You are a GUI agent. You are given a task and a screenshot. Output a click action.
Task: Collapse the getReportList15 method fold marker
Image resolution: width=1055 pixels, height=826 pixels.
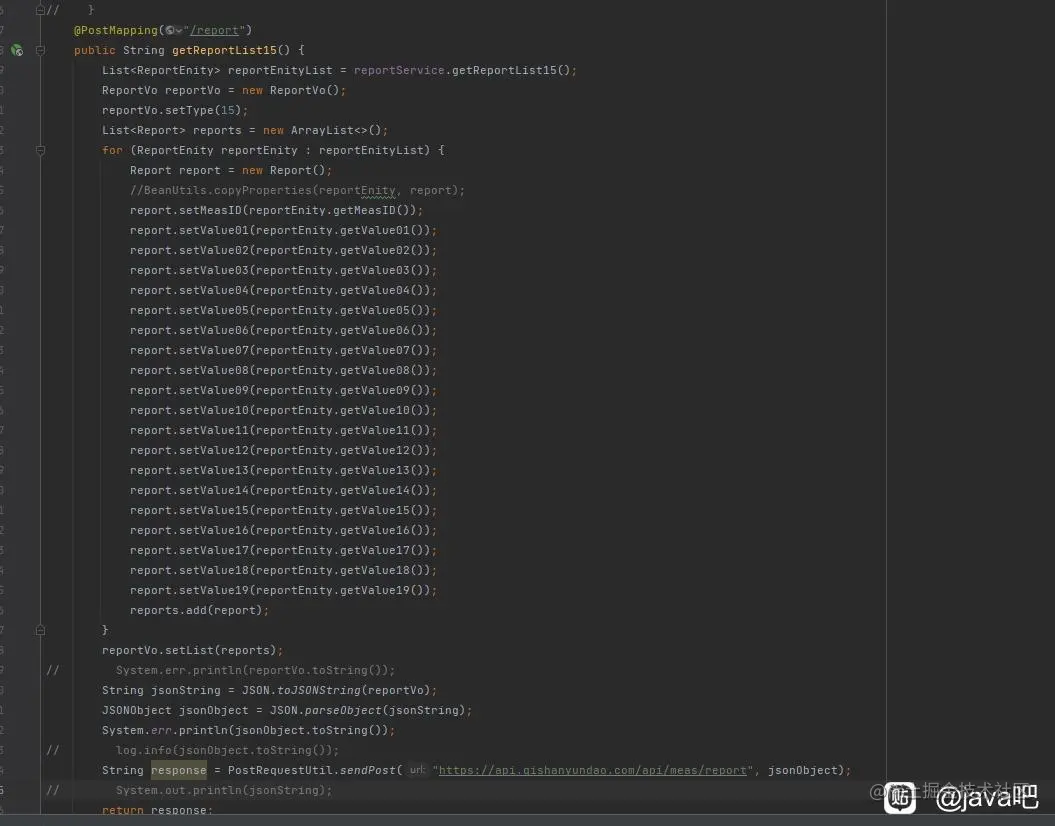[x=40, y=50]
